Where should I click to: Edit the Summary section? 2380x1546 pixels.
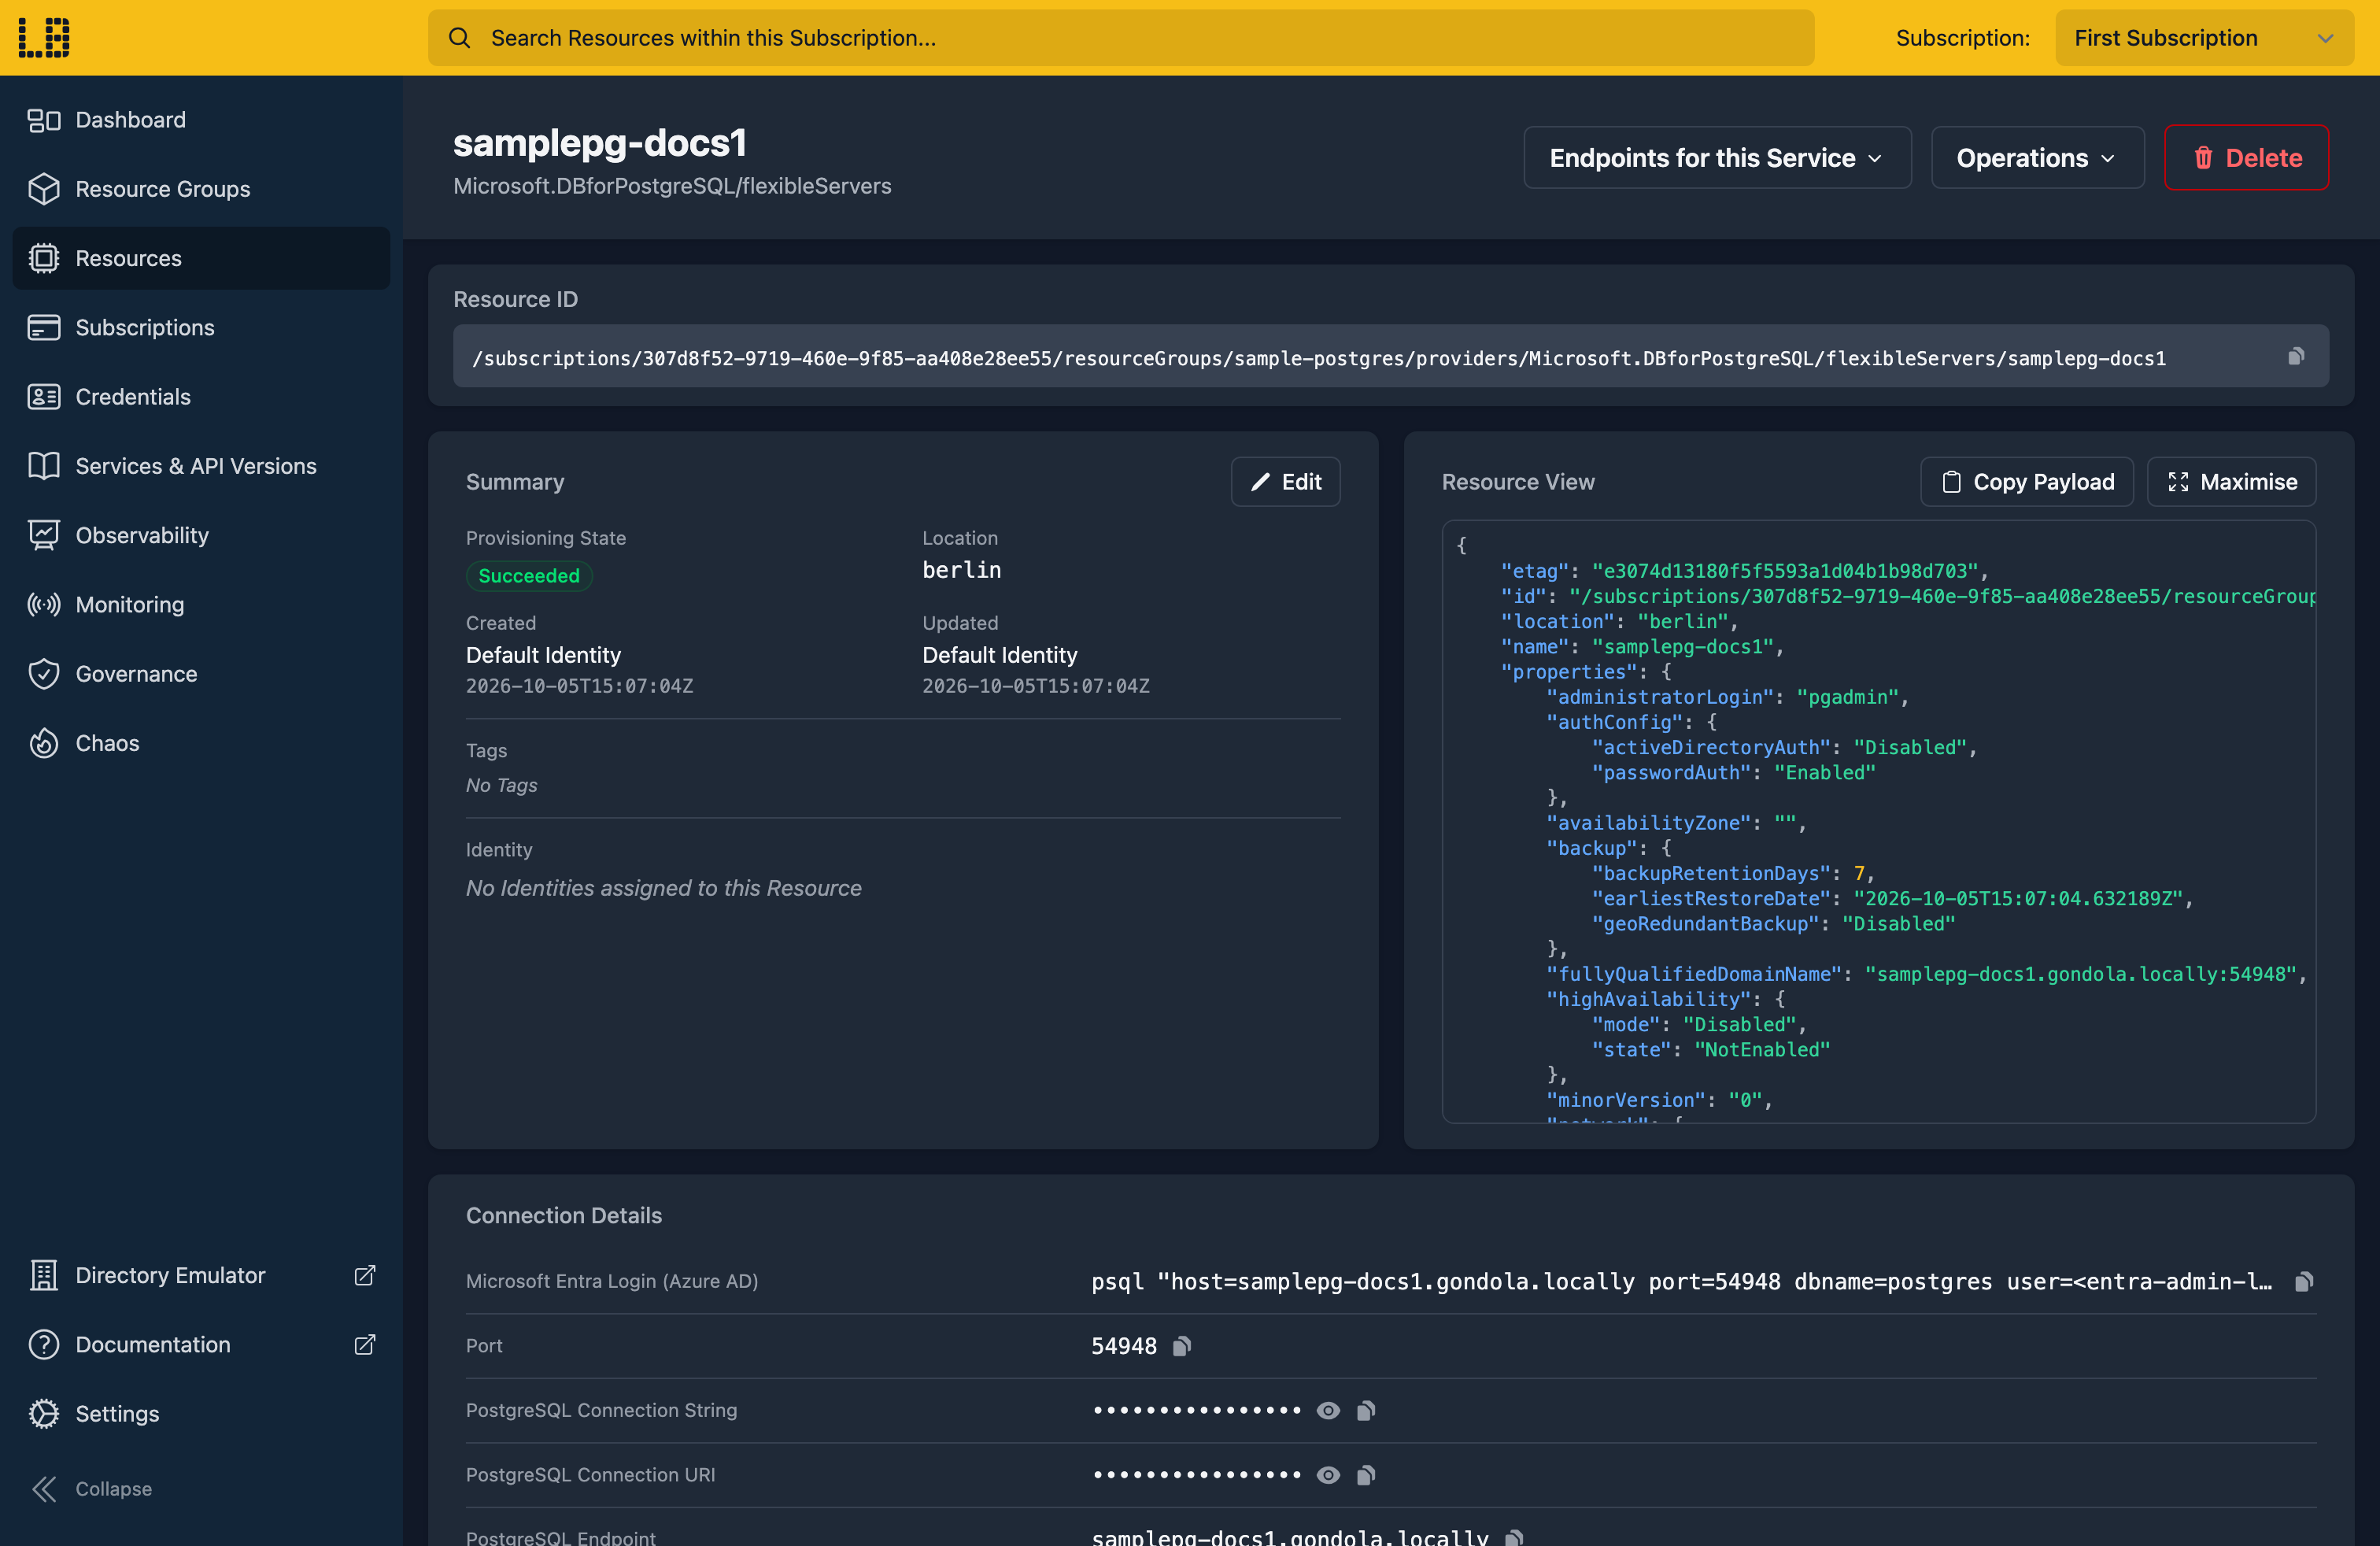(1285, 482)
